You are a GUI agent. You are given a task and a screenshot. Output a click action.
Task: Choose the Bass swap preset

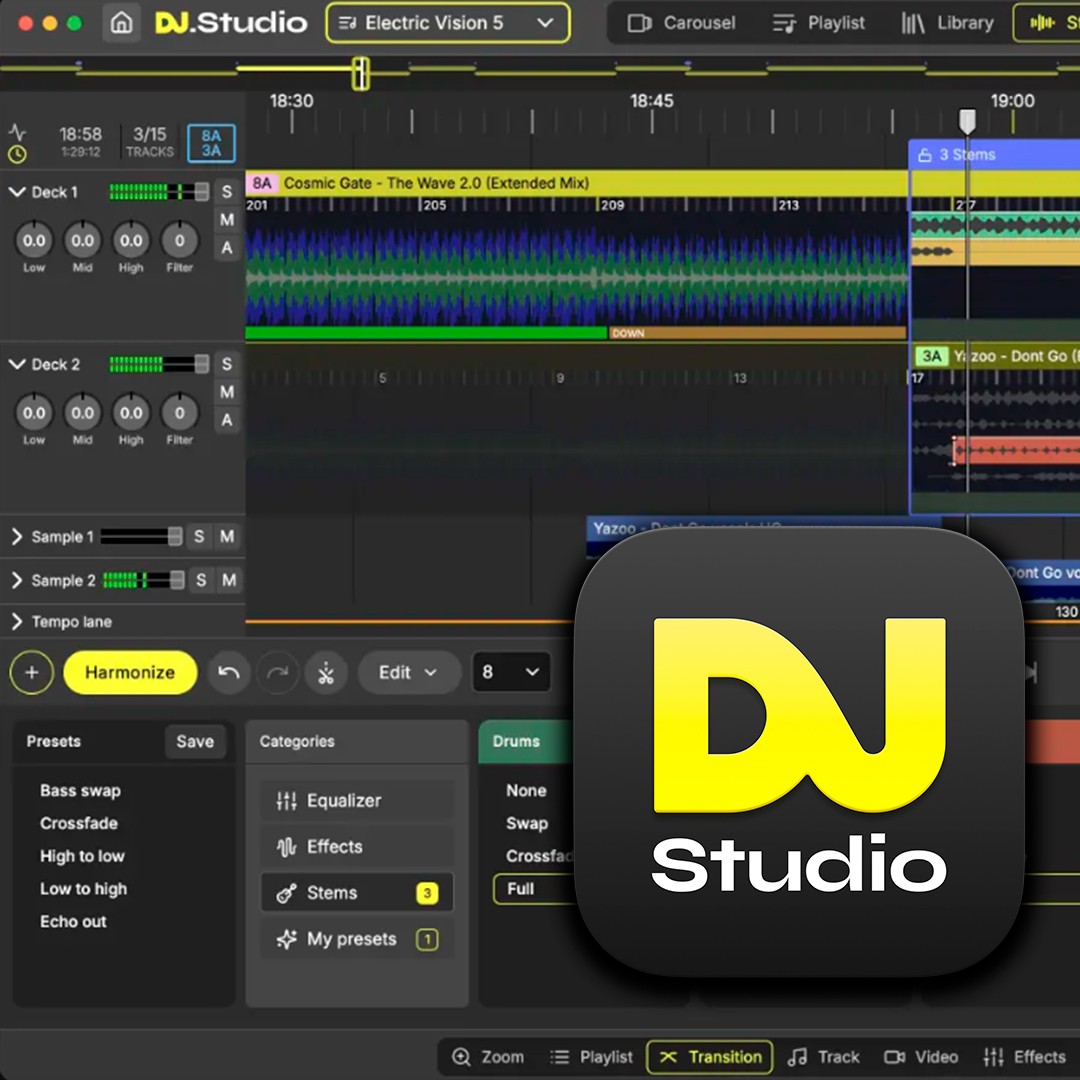[x=80, y=791]
